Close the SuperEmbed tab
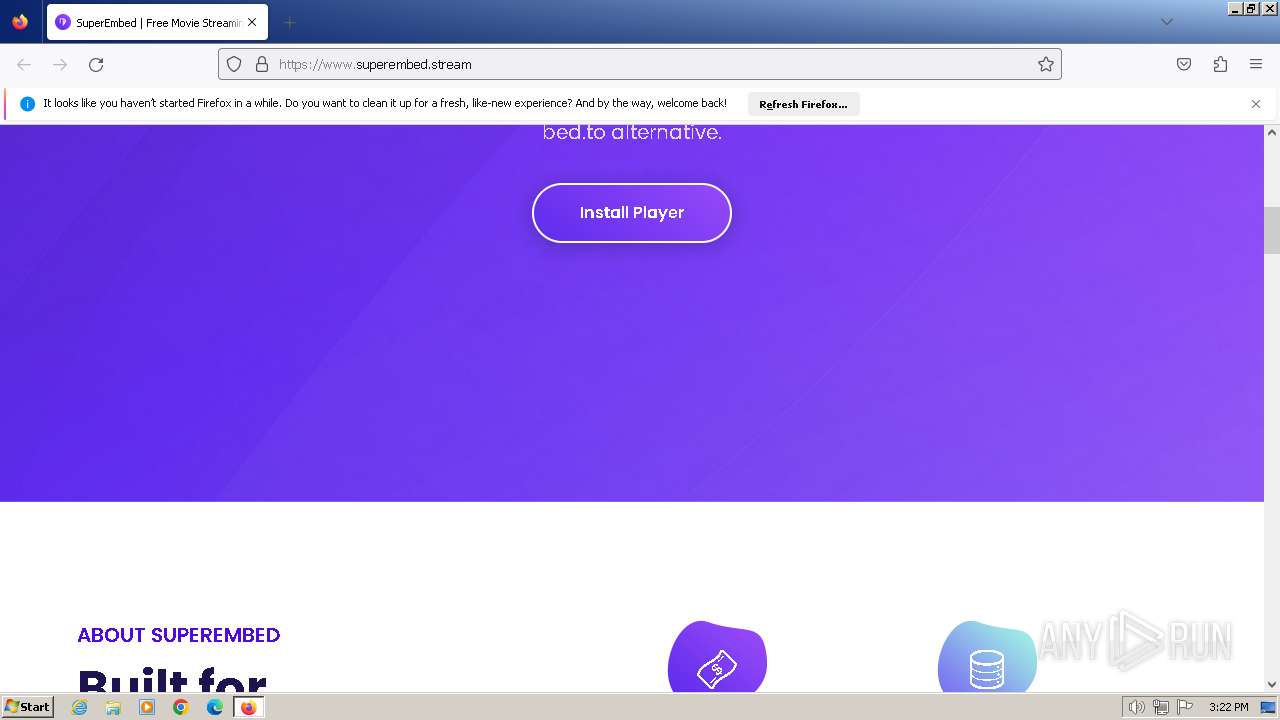This screenshot has width=1280, height=720. pyautogui.click(x=252, y=22)
